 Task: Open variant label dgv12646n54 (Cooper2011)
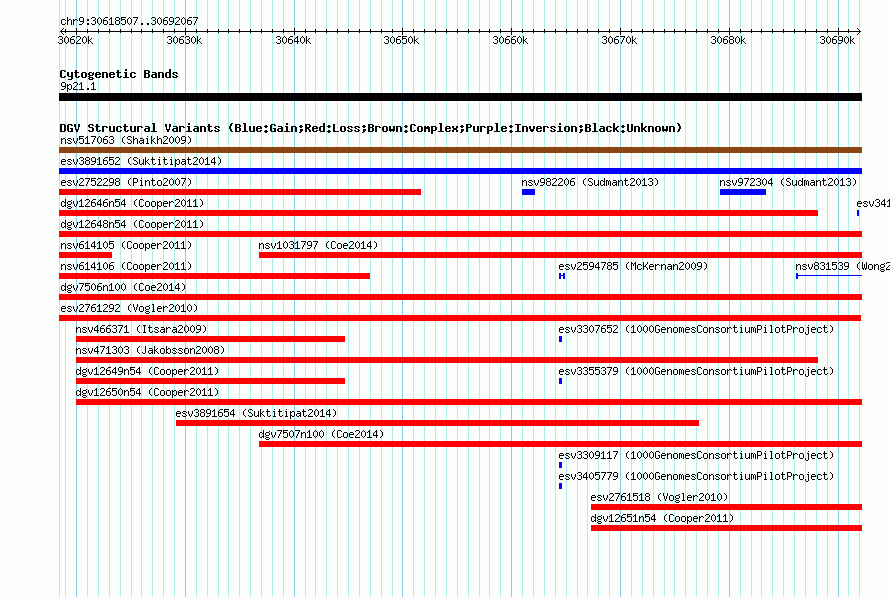click(x=132, y=203)
